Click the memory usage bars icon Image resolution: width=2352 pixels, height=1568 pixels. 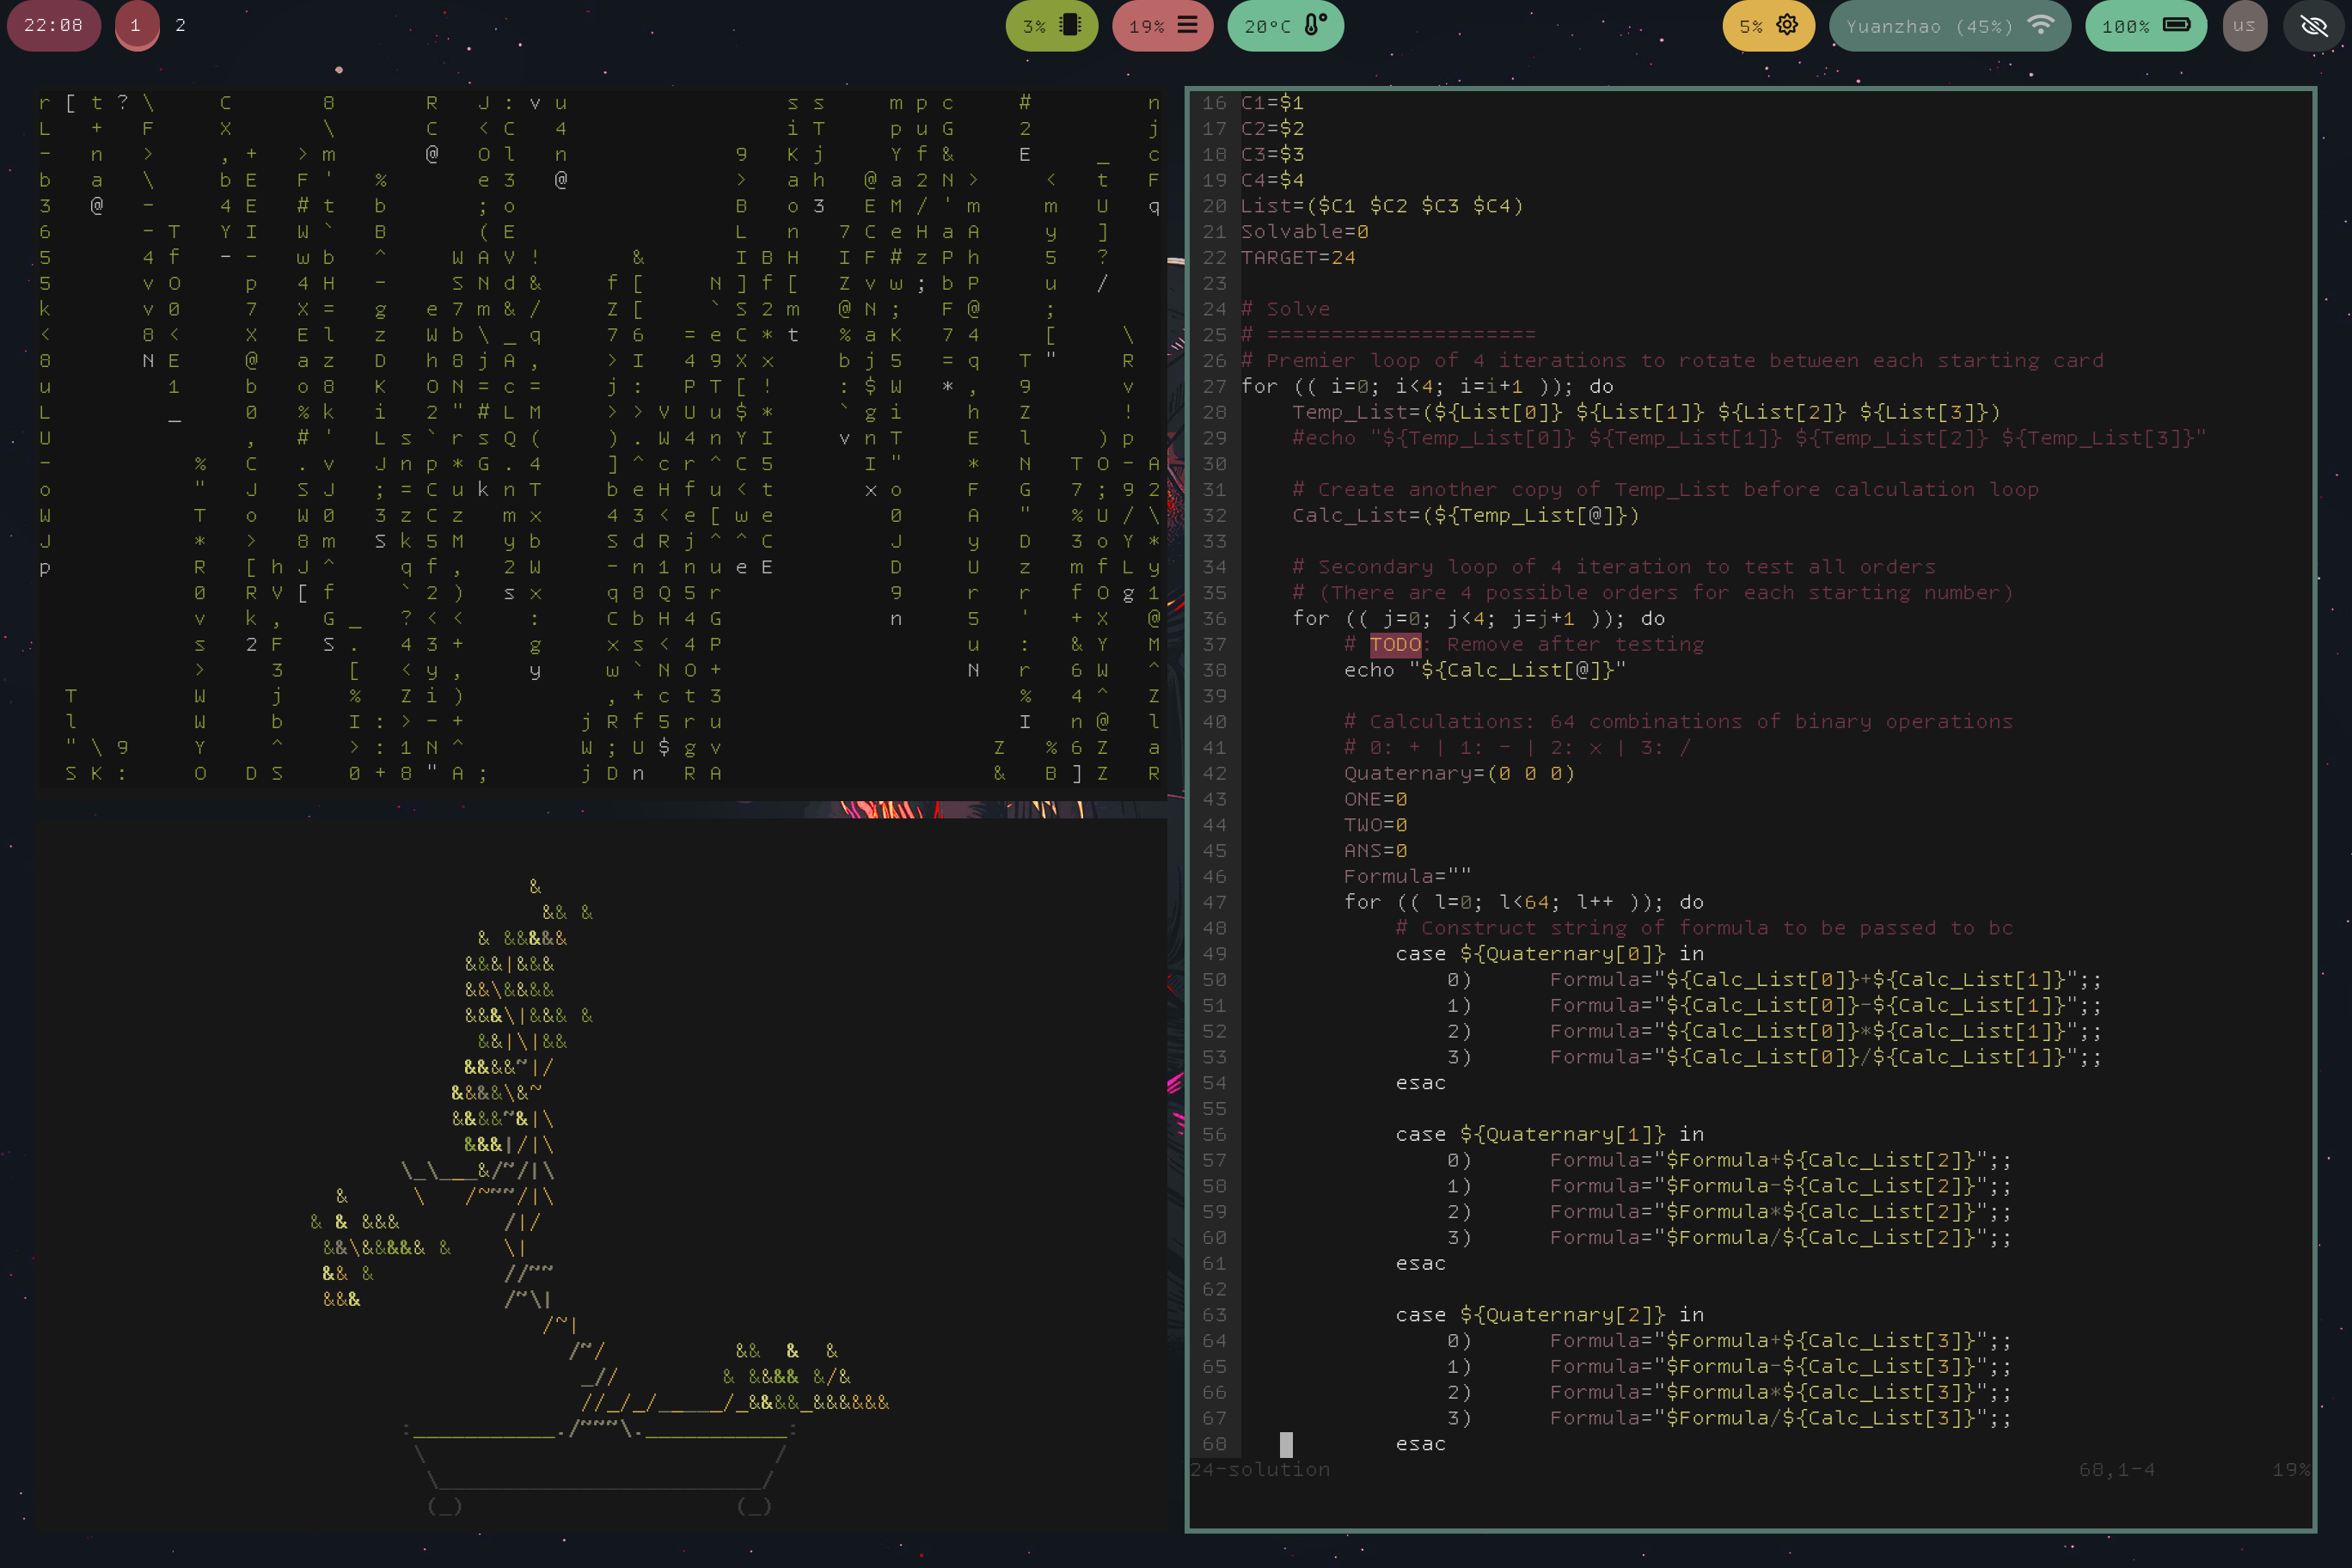point(1187,25)
